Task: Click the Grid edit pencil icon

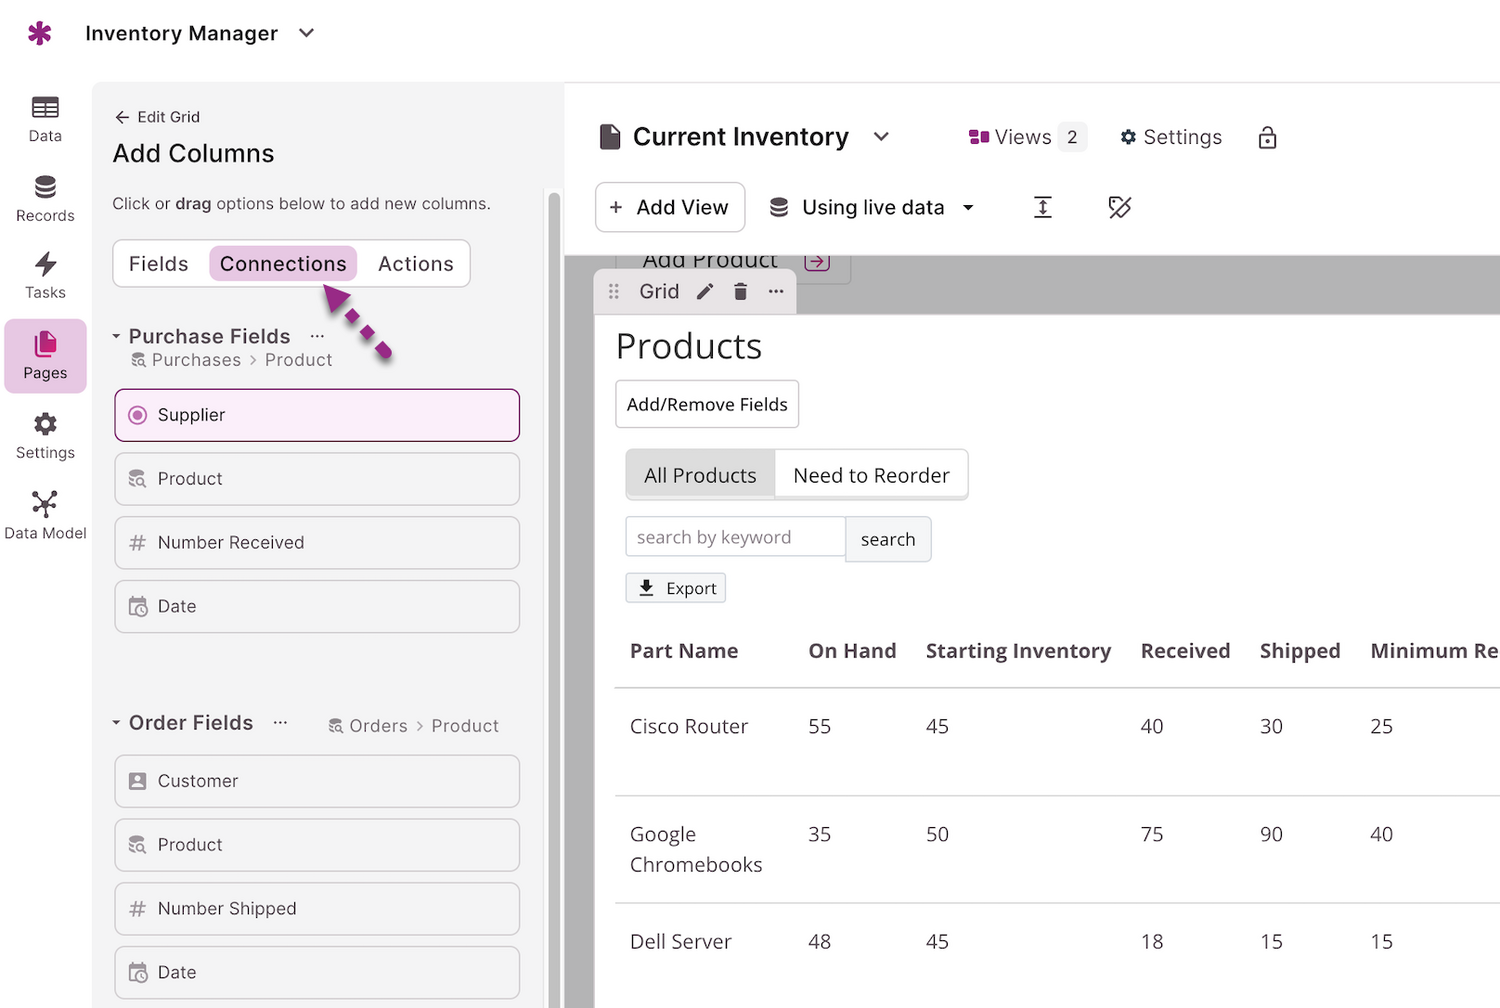Action: point(705,291)
